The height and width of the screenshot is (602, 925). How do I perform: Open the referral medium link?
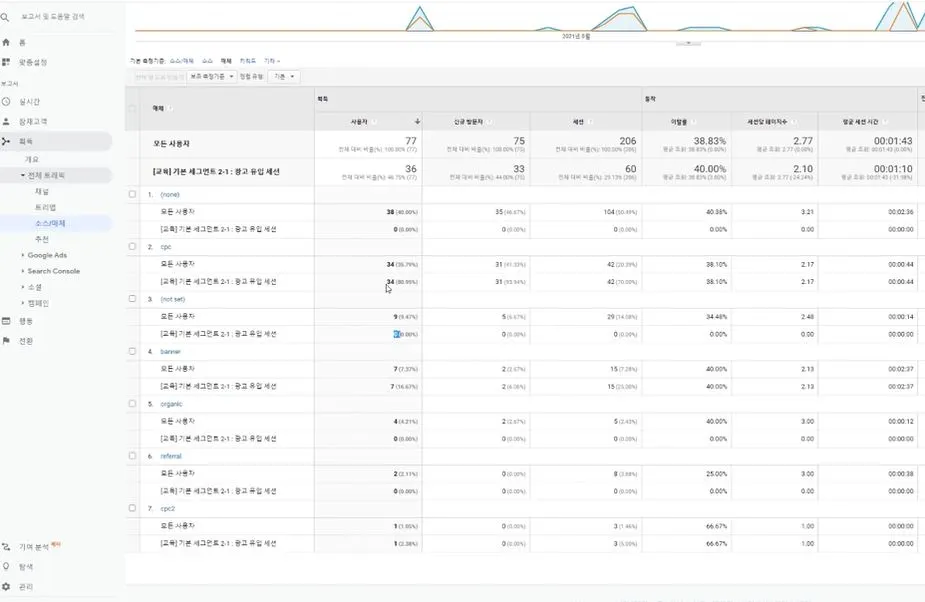(x=171, y=456)
